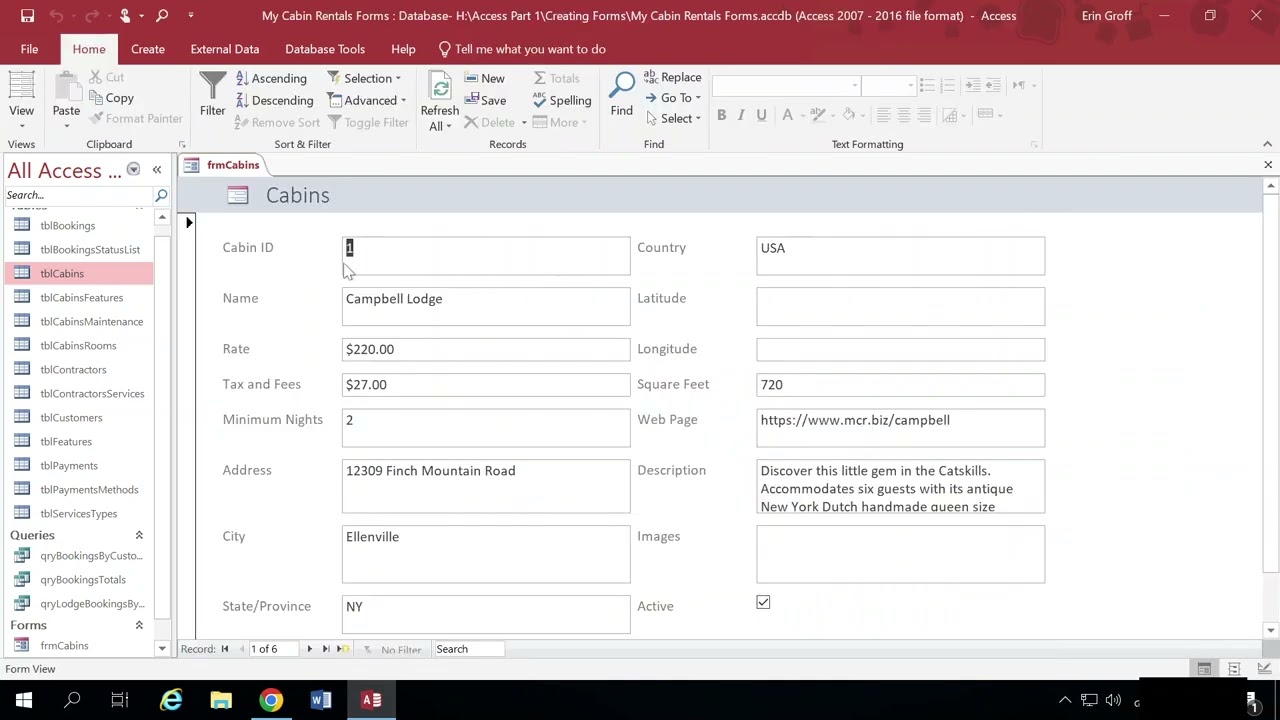This screenshot has width=1280, height=720.
Task: Sort records in Descending order
Action: point(275,100)
